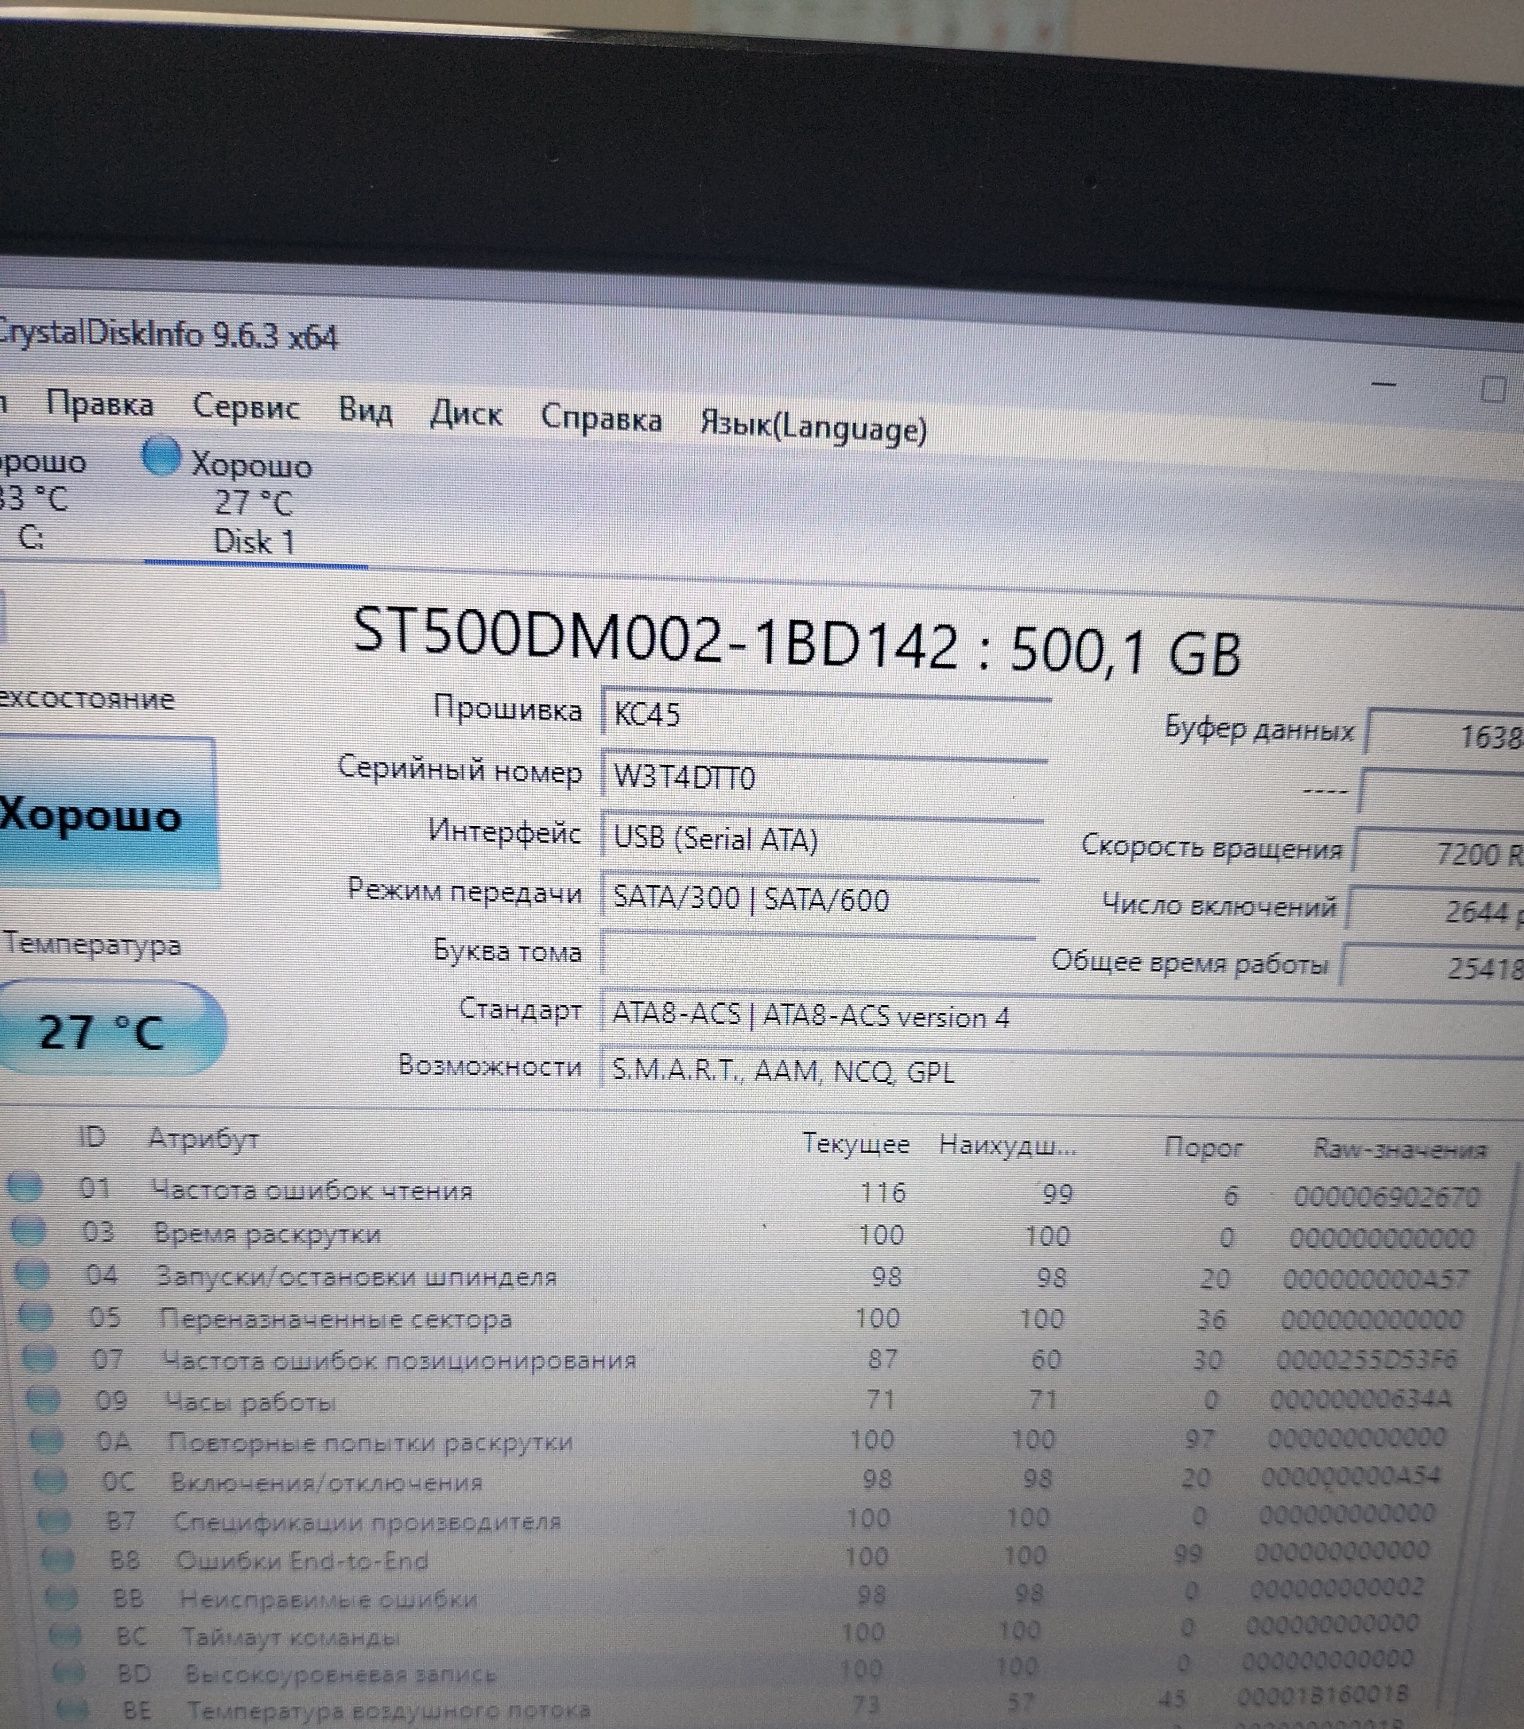Click the Число включений value 2644
The height and width of the screenshot is (1729, 1524).
[1436, 911]
